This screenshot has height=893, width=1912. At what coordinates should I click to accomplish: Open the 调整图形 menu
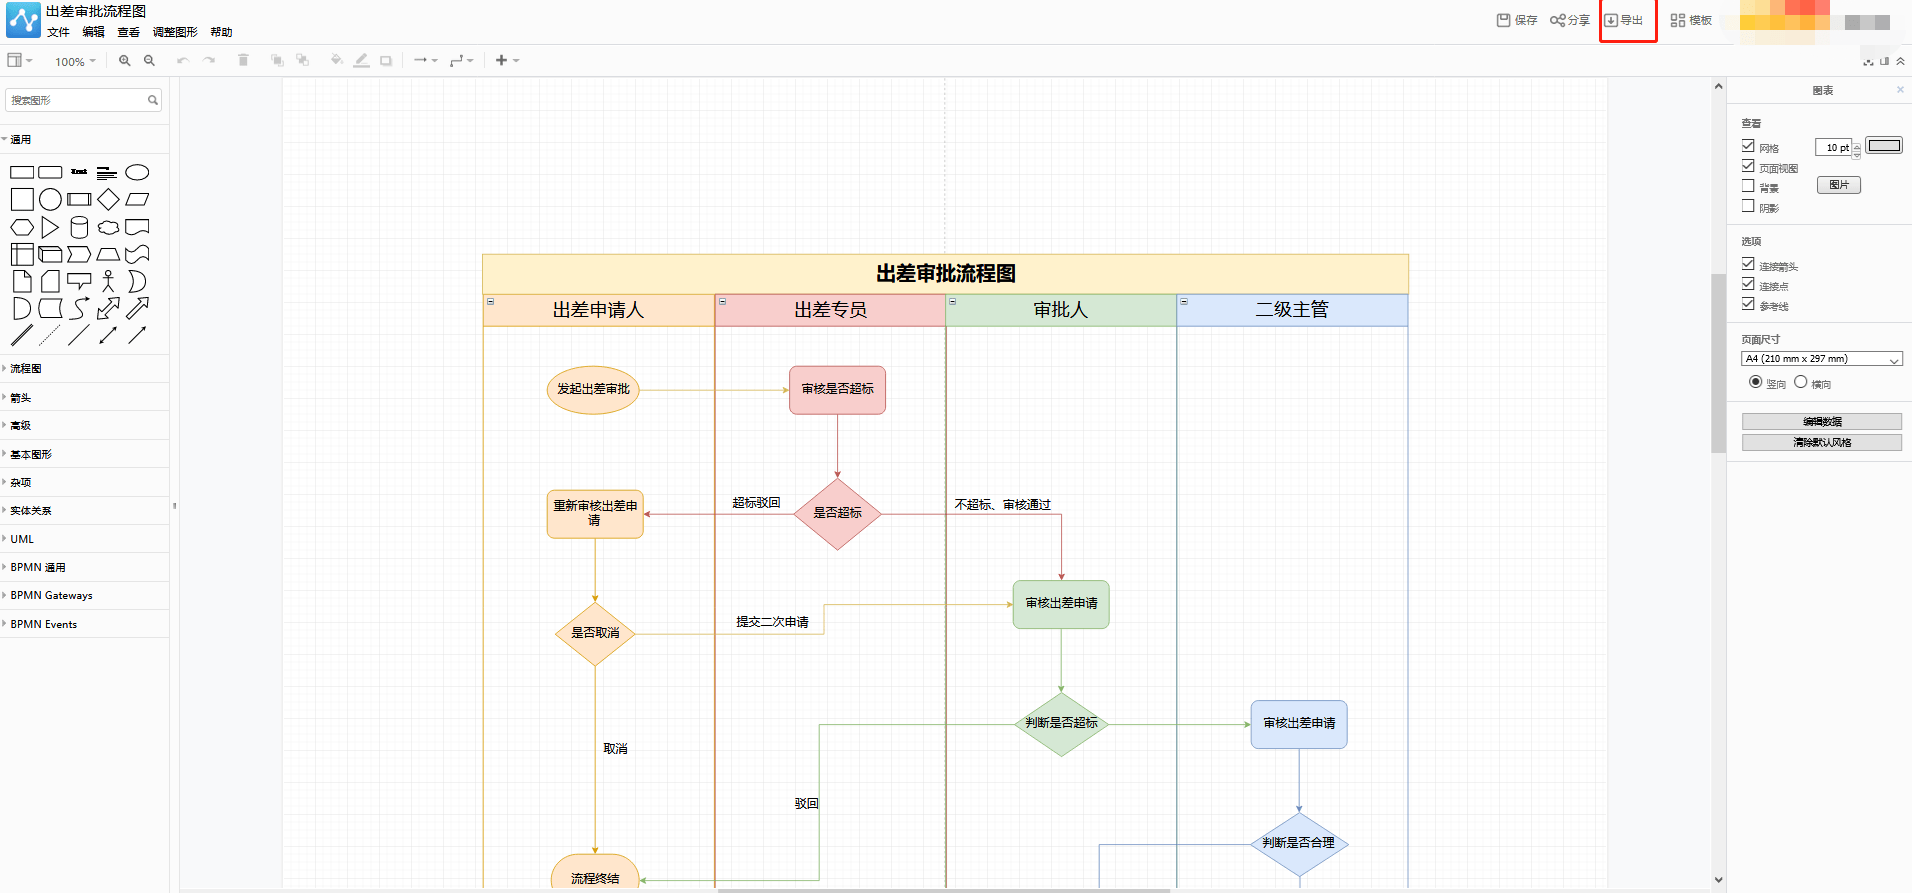click(x=175, y=32)
